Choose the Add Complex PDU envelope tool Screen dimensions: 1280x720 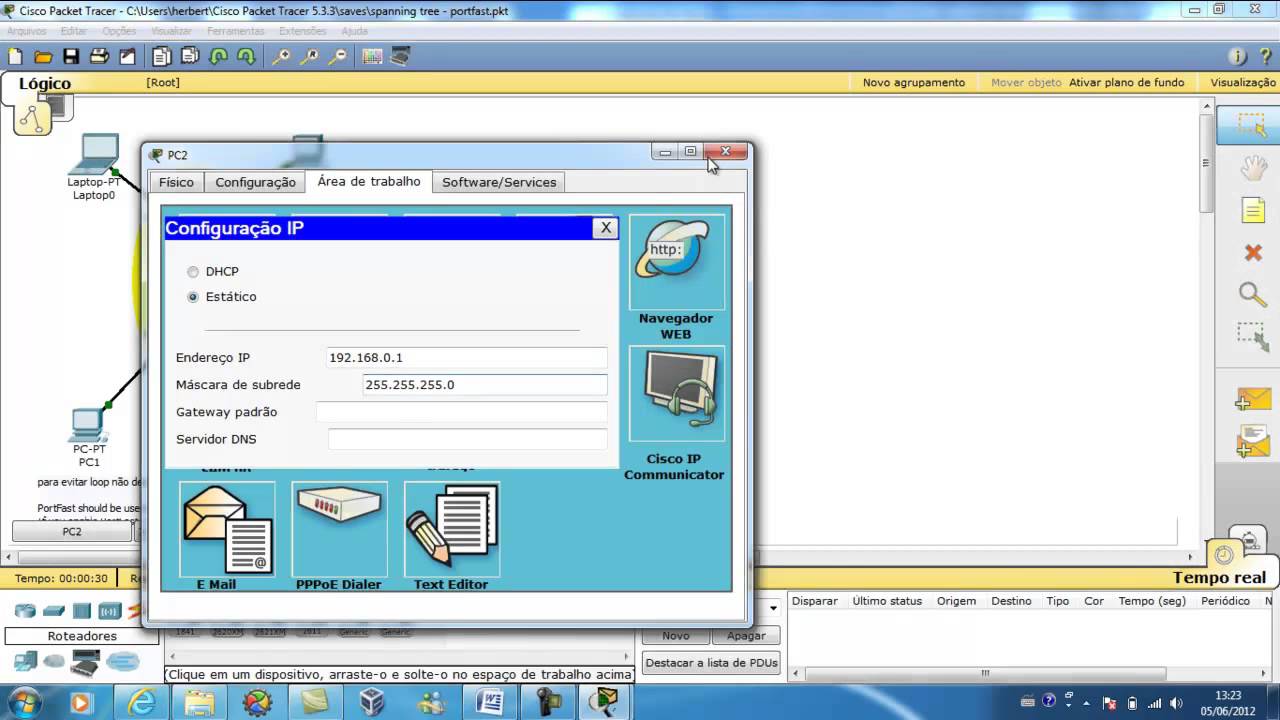pyautogui.click(x=1253, y=441)
